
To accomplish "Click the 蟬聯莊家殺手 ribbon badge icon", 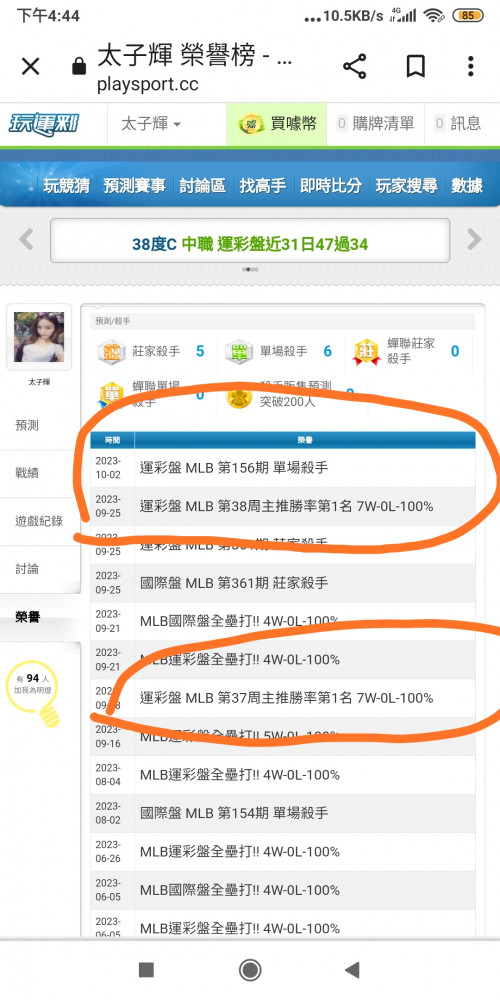I will tap(367, 351).
